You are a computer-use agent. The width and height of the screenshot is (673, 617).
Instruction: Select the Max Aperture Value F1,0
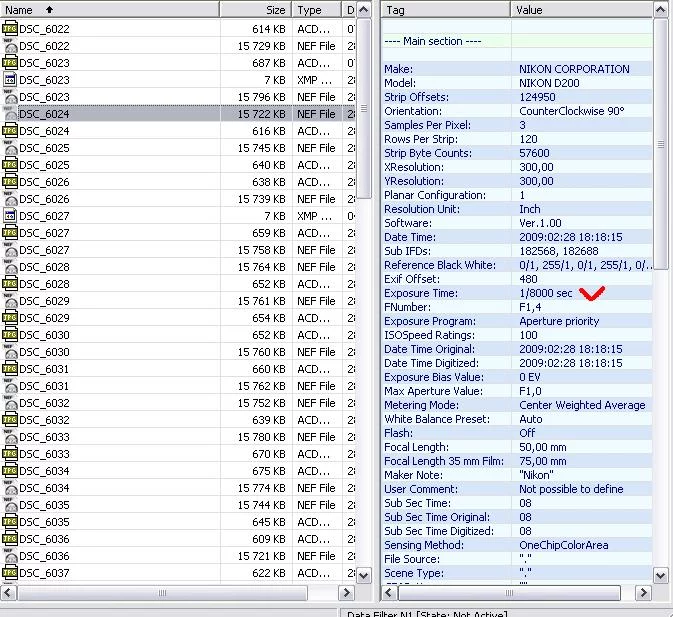[x=530, y=391]
